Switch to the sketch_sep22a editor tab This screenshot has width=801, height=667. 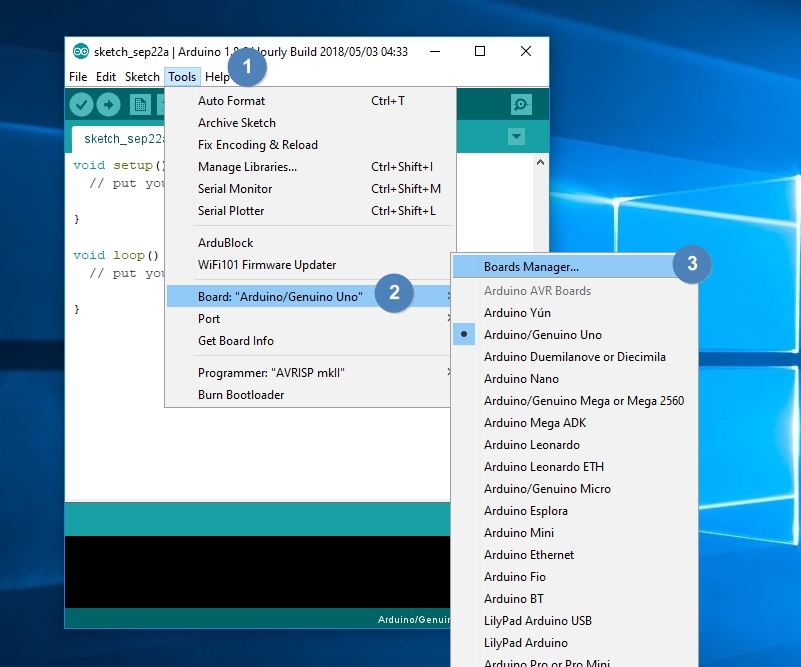pyautogui.click(x=119, y=139)
